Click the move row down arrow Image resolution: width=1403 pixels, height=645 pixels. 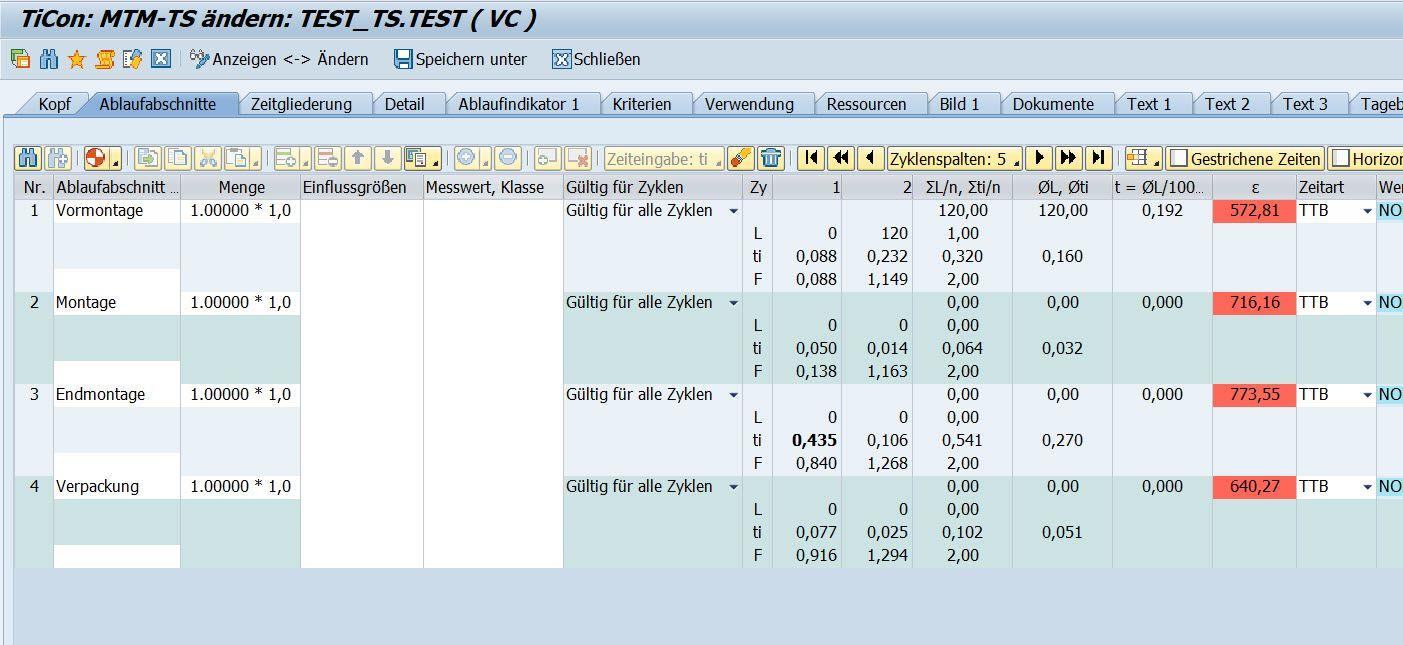coord(388,158)
